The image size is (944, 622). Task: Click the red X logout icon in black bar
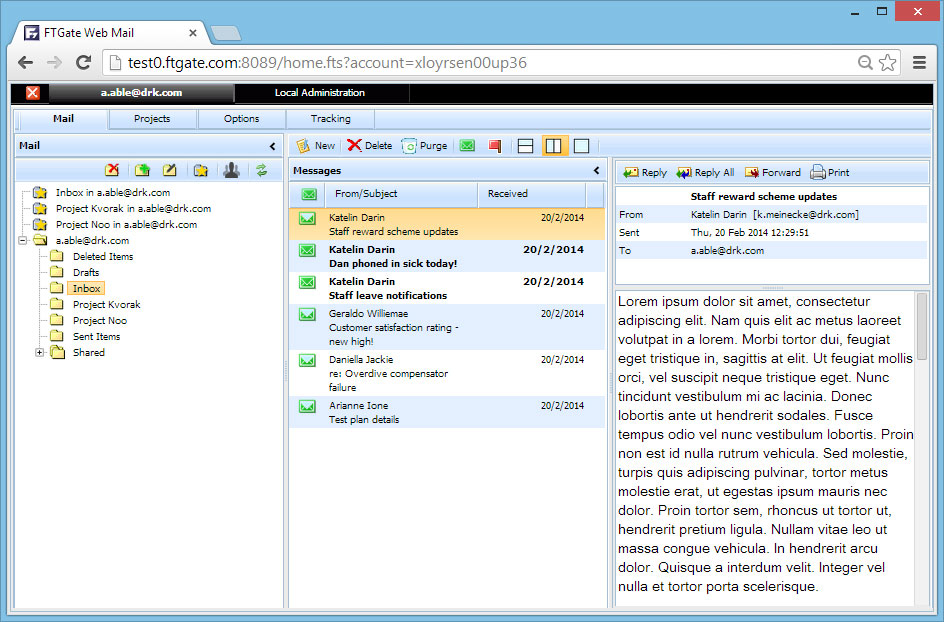click(x=33, y=93)
